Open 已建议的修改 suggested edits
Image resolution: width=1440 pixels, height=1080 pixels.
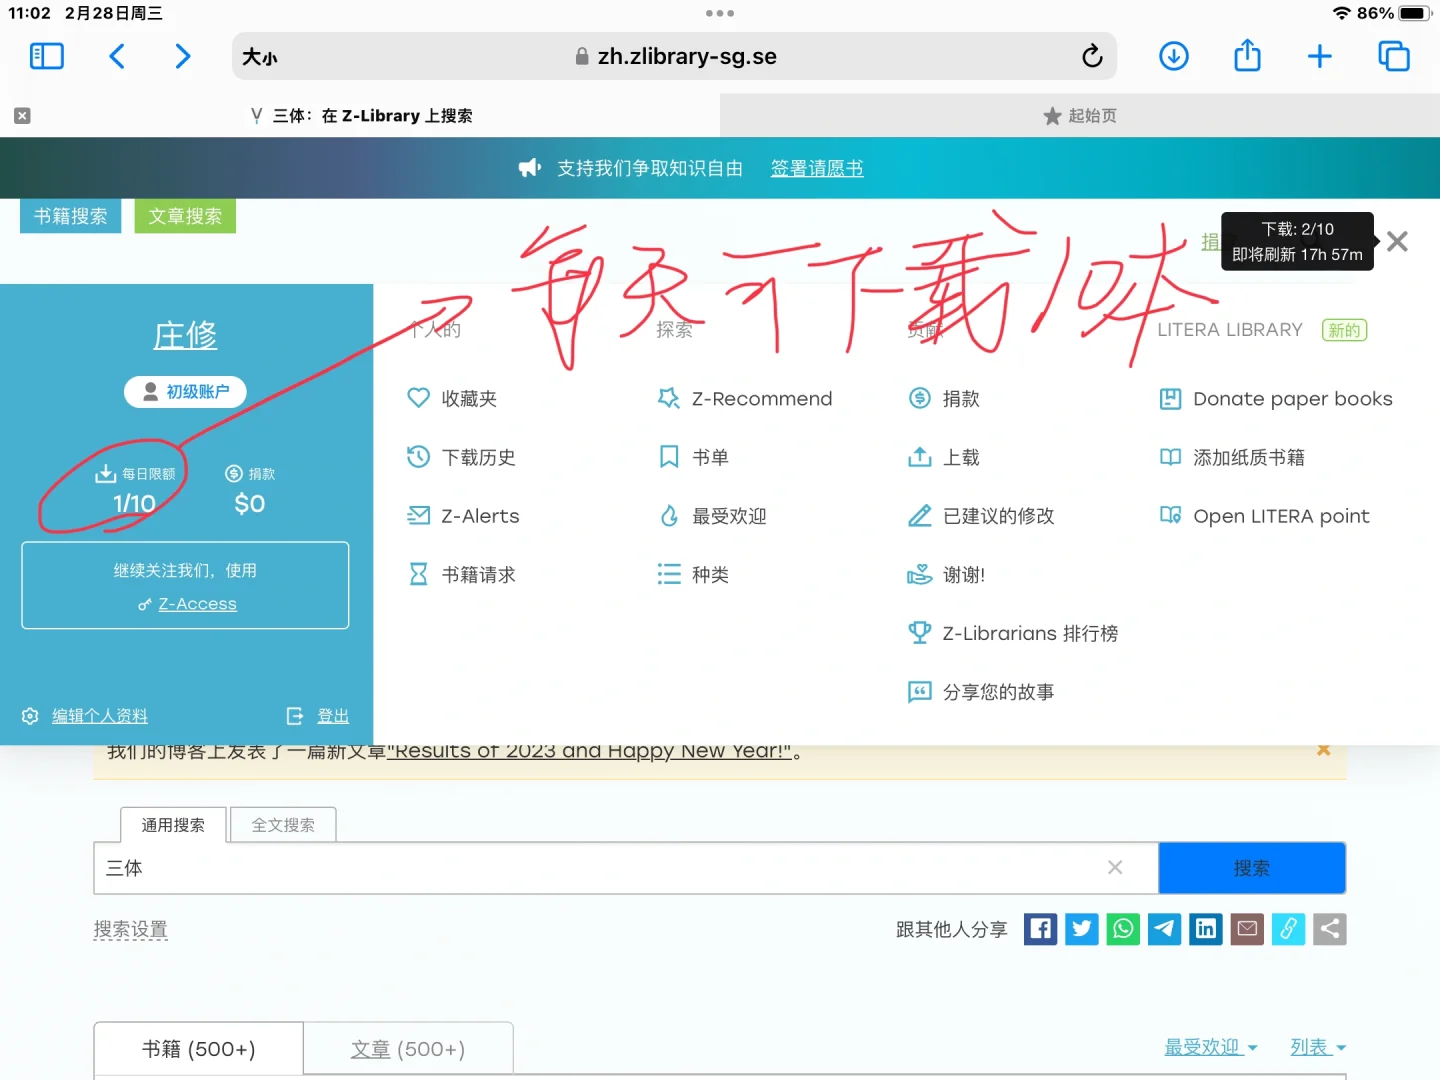(x=981, y=516)
